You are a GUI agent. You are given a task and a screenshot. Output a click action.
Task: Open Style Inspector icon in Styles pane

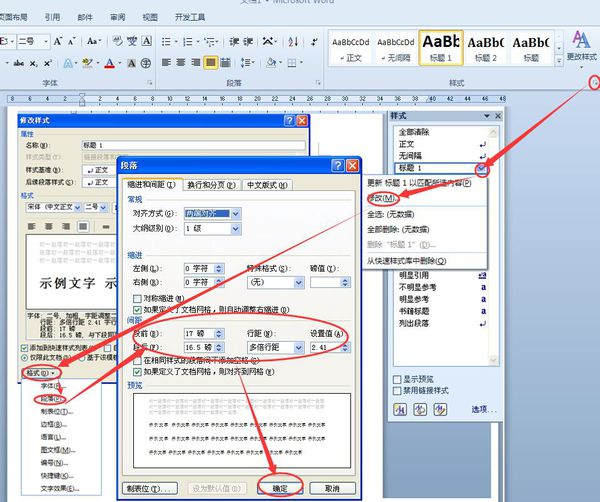pos(420,410)
